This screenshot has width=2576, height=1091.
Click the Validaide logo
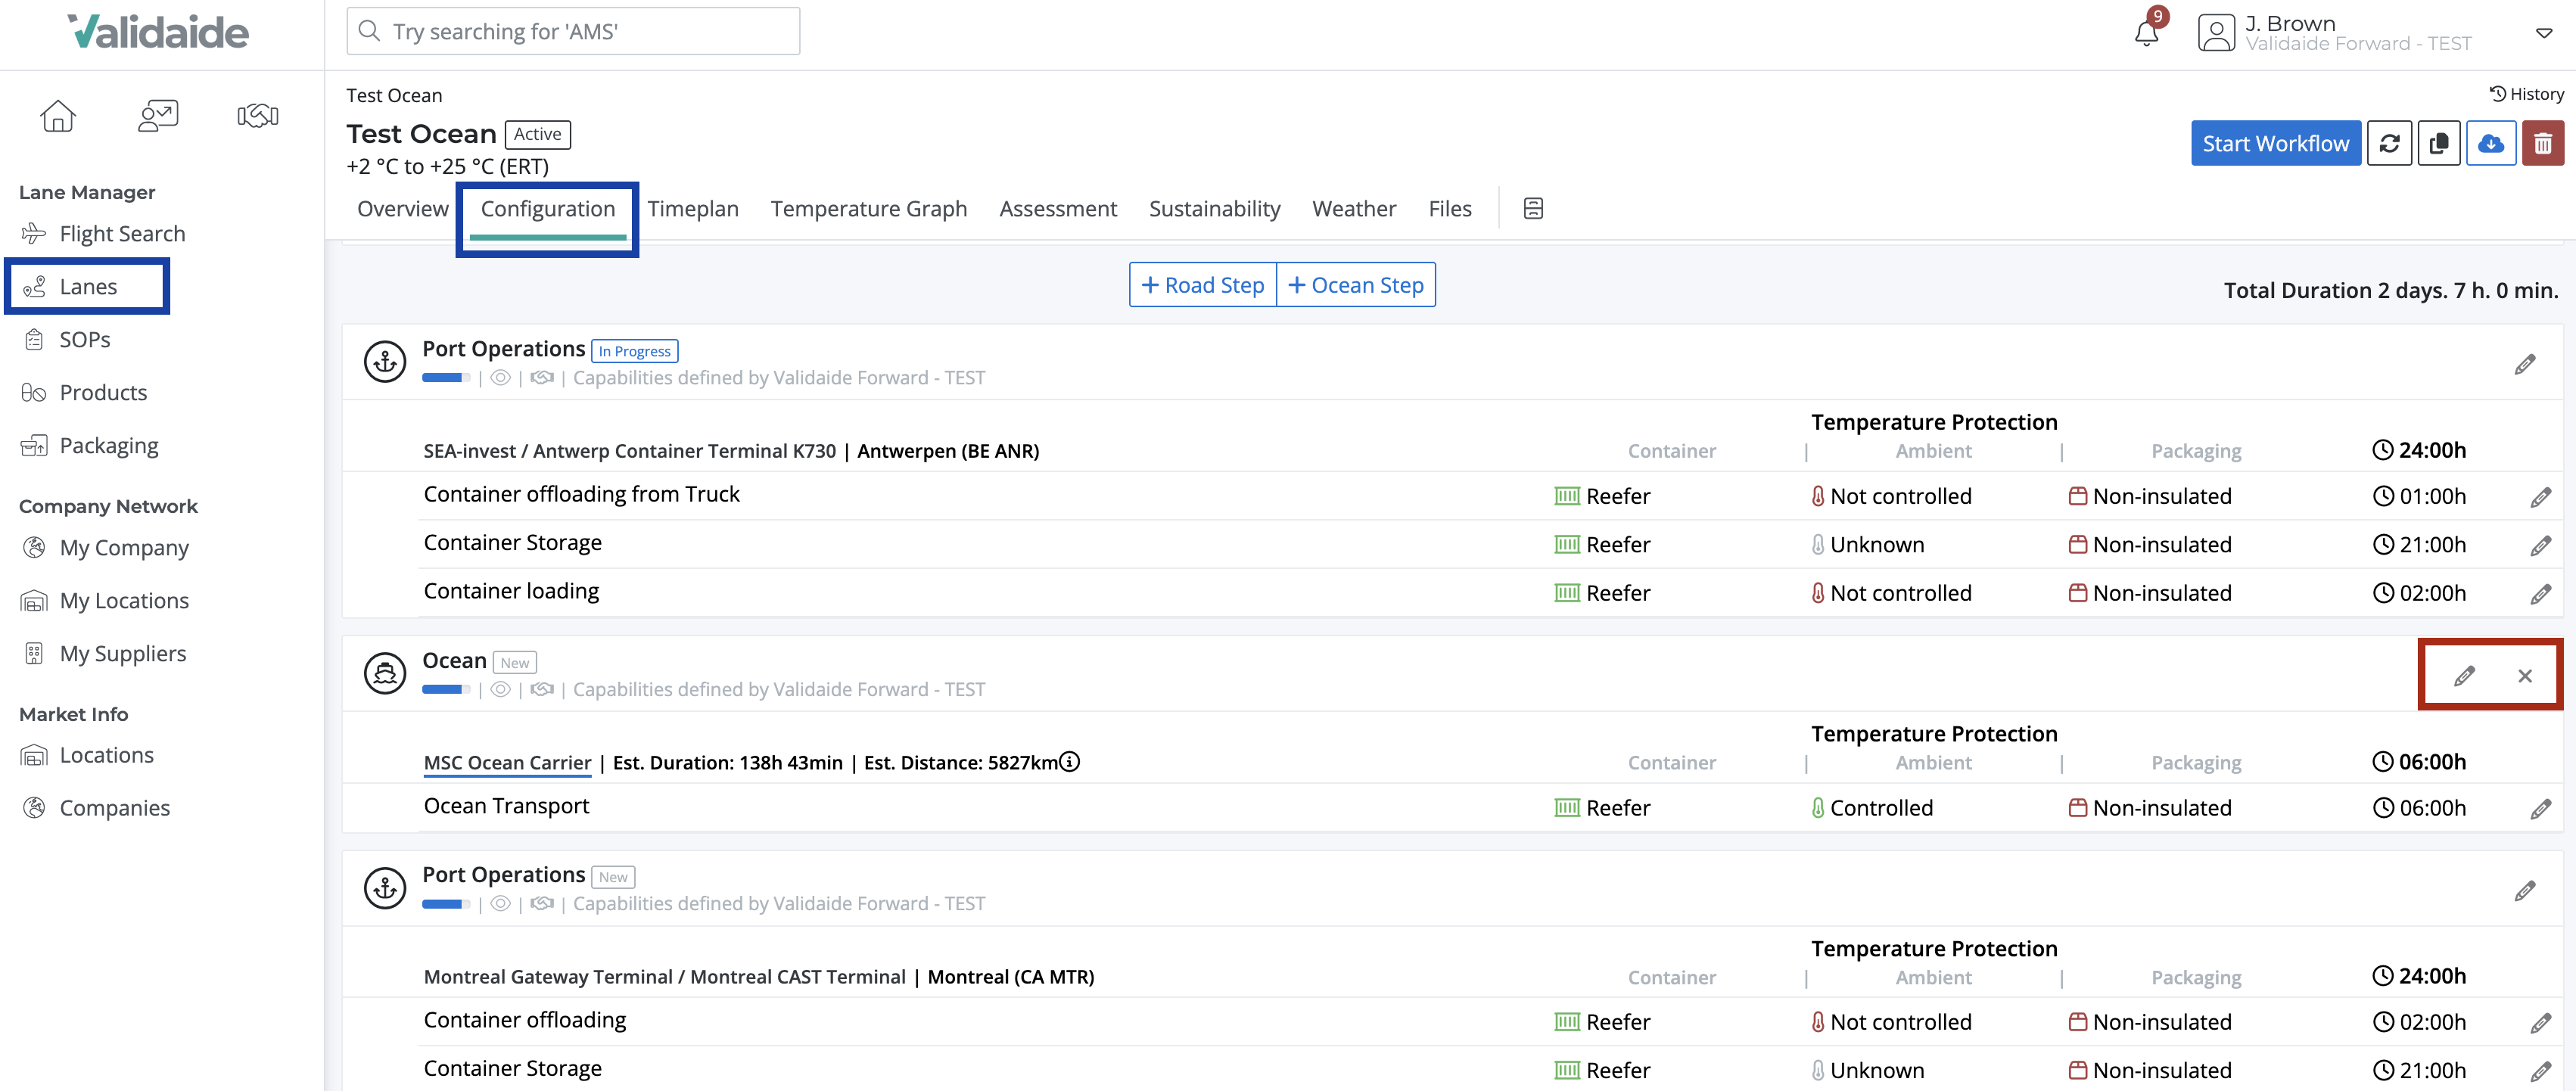click(x=158, y=32)
